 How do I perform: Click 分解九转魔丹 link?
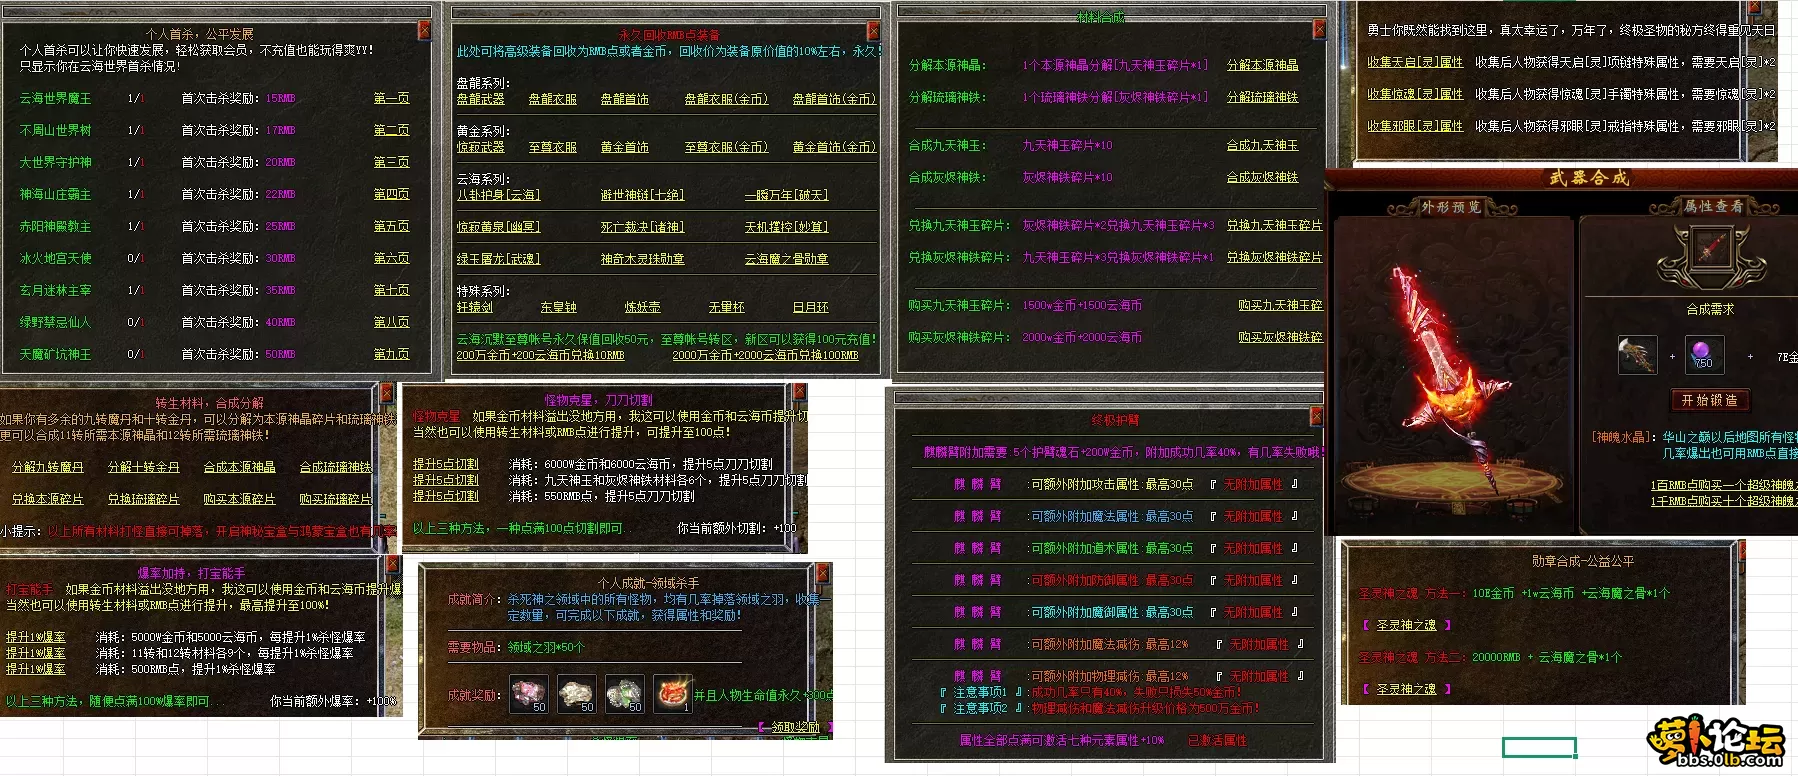47,467
